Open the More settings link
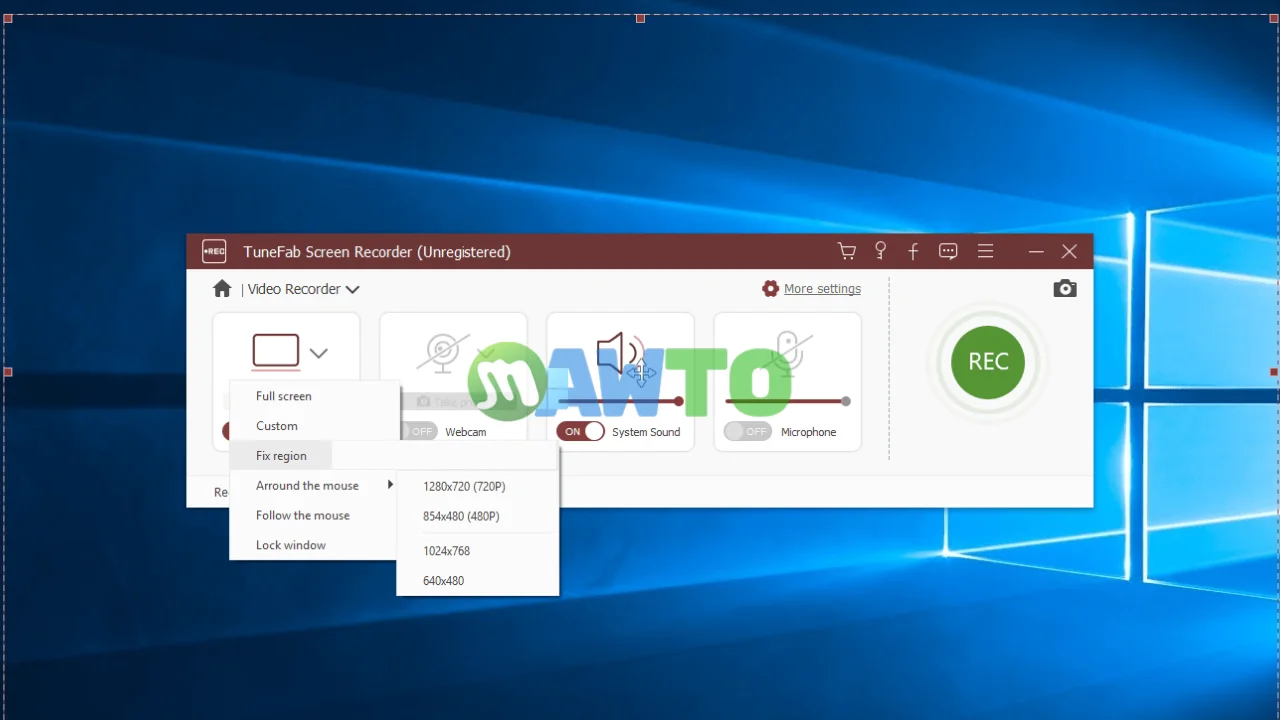Image resolution: width=1280 pixels, height=720 pixels. click(822, 289)
